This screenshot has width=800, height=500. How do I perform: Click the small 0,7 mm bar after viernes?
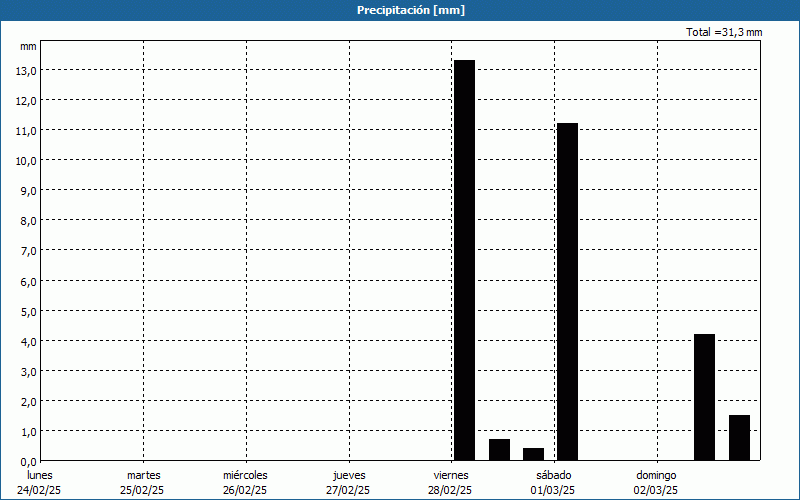pyautogui.click(x=499, y=450)
